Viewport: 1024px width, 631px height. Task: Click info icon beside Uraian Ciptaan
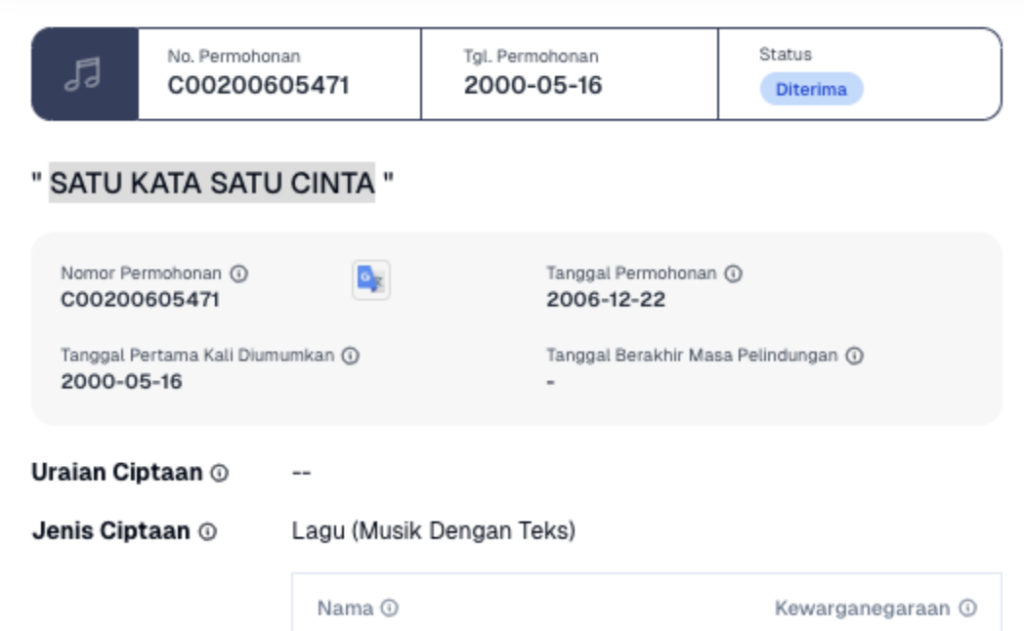(219, 473)
